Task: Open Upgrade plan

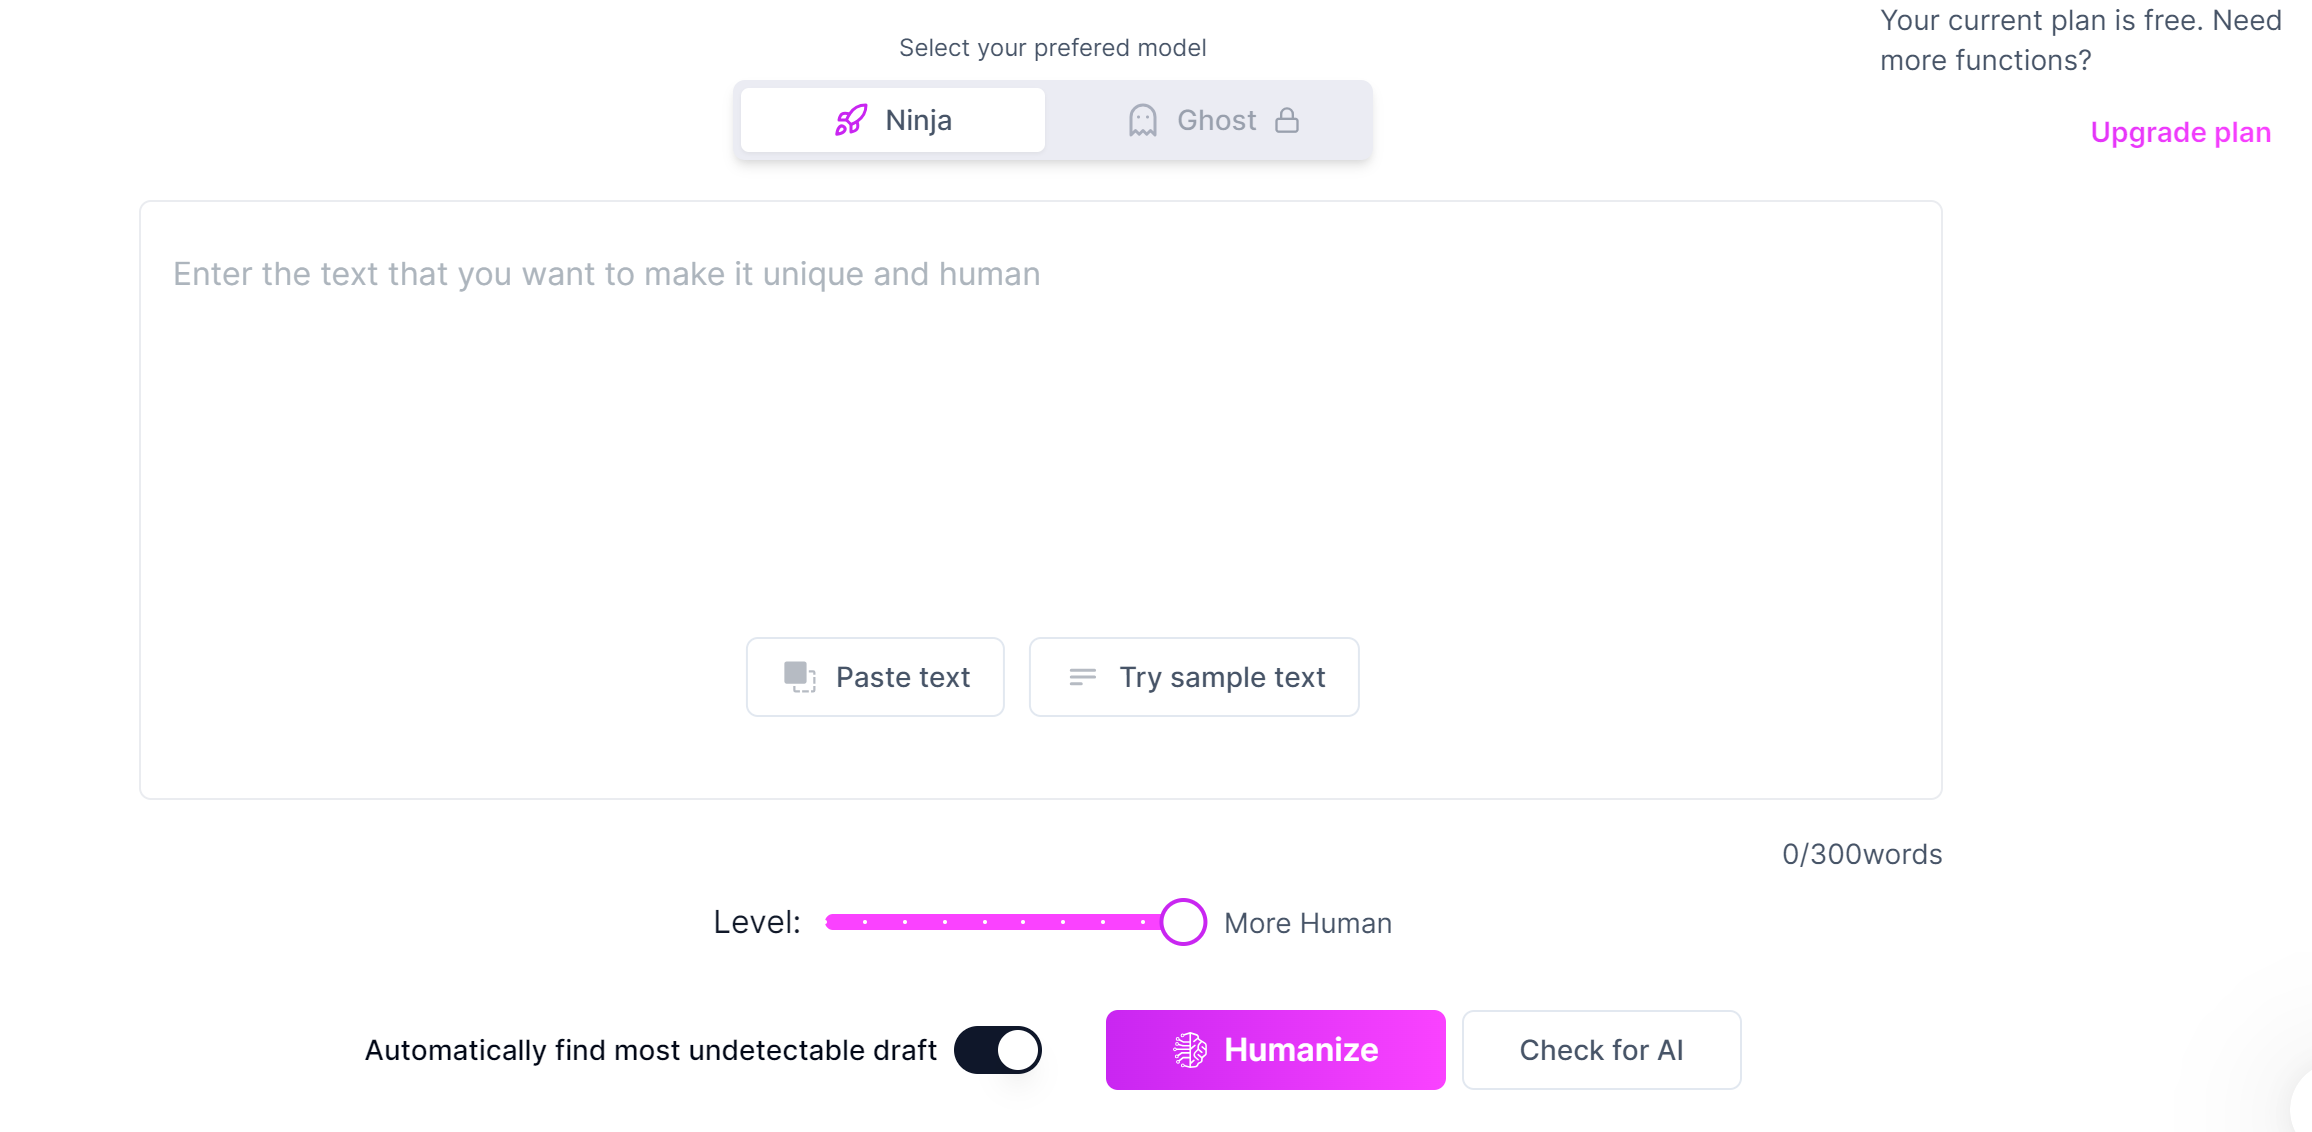Action: pos(2180,131)
